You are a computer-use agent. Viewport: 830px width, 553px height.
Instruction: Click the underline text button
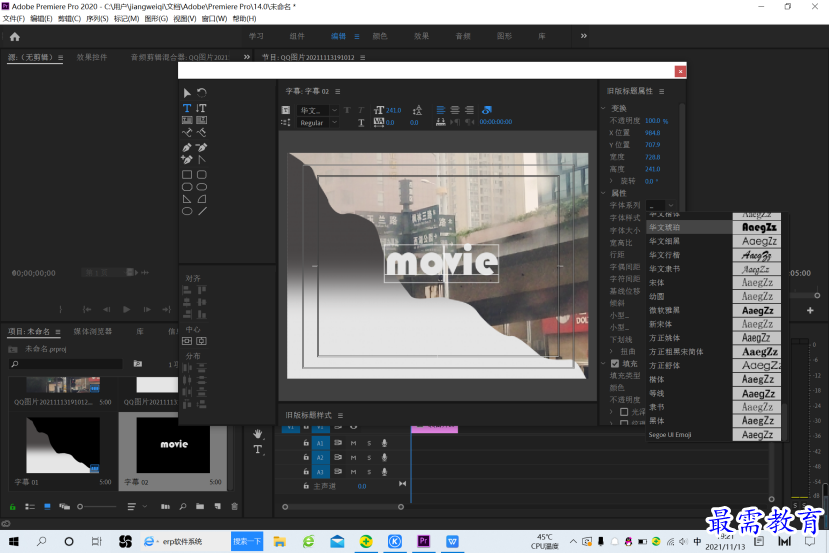(x=361, y=123)
